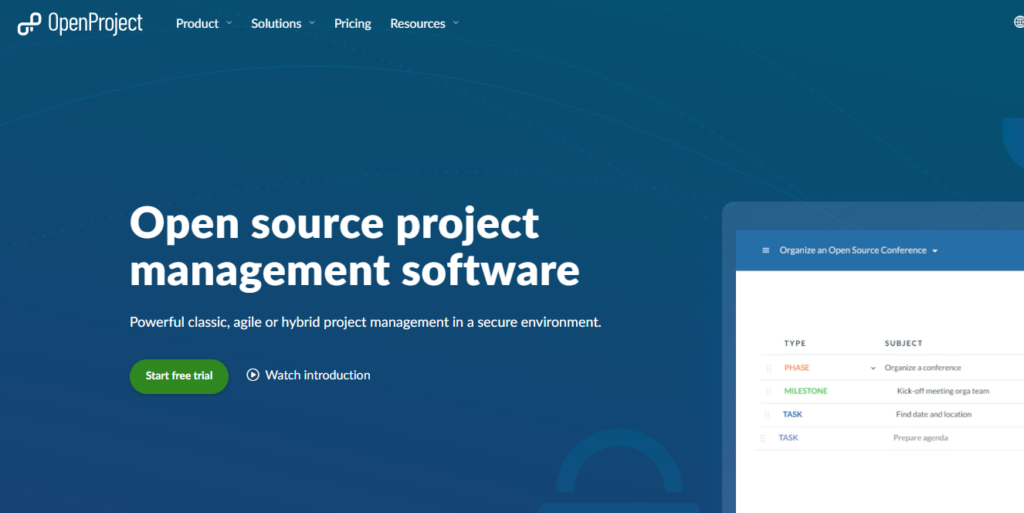Click the PHASE type label

pos(797,367)
